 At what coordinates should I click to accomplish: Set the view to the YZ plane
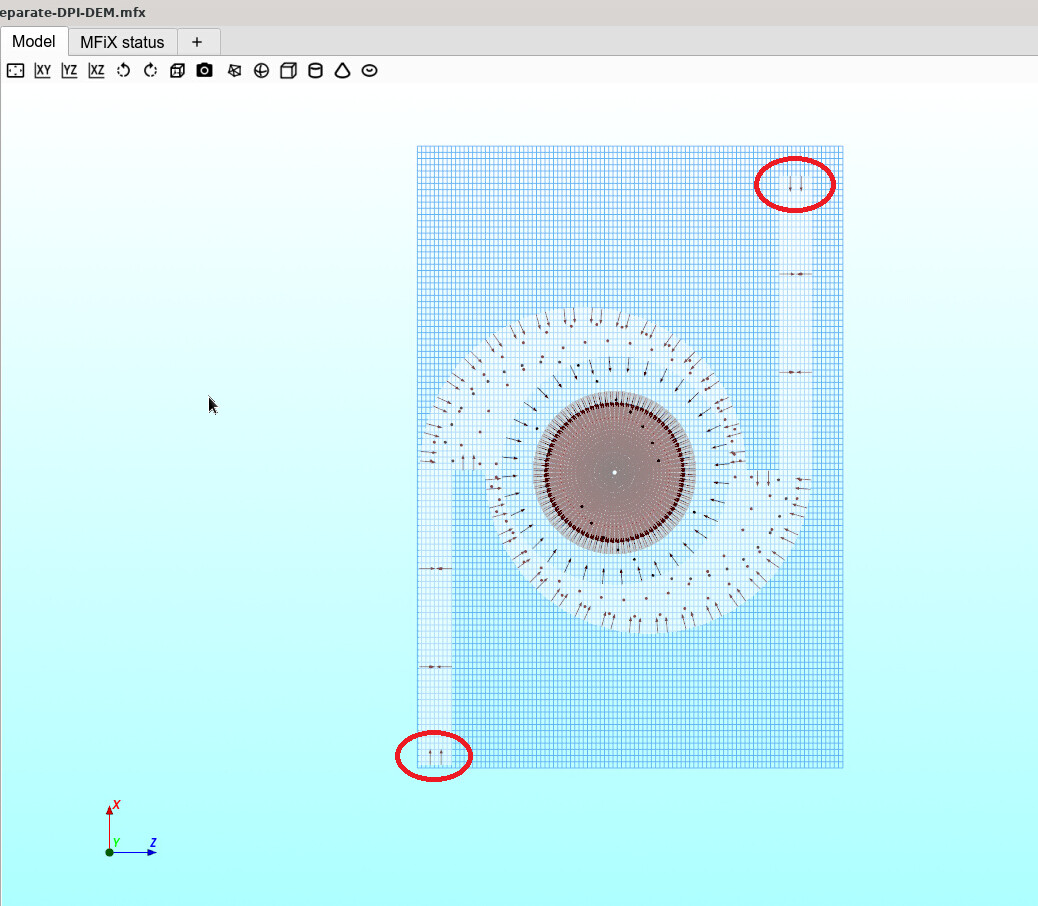(x=69, y=71)
